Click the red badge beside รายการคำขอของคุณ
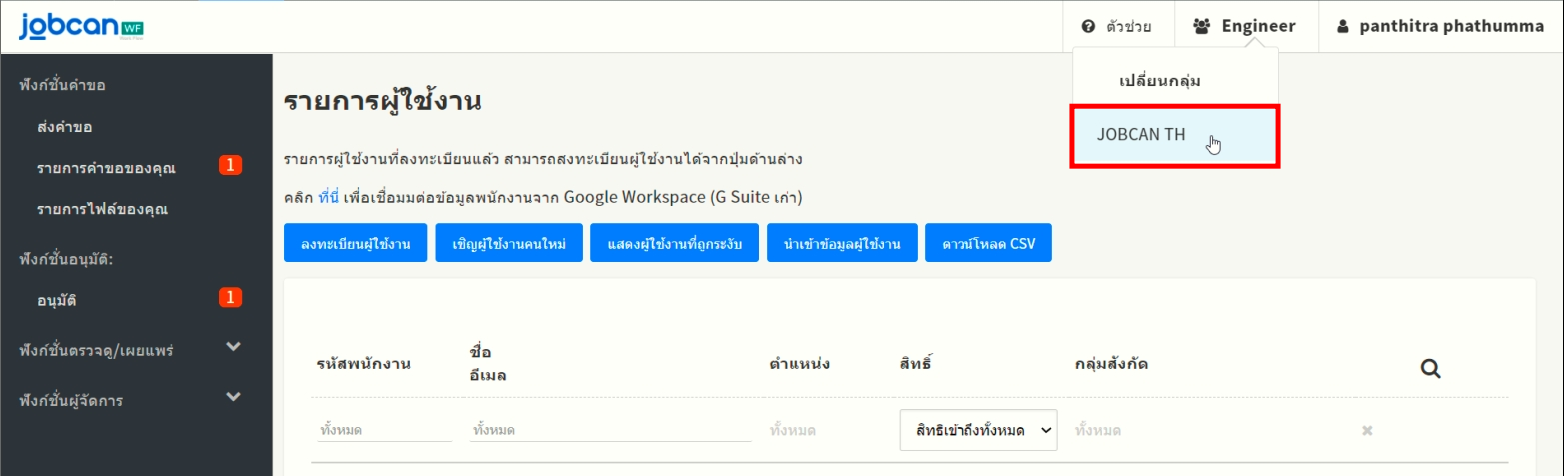 point(230,166)
